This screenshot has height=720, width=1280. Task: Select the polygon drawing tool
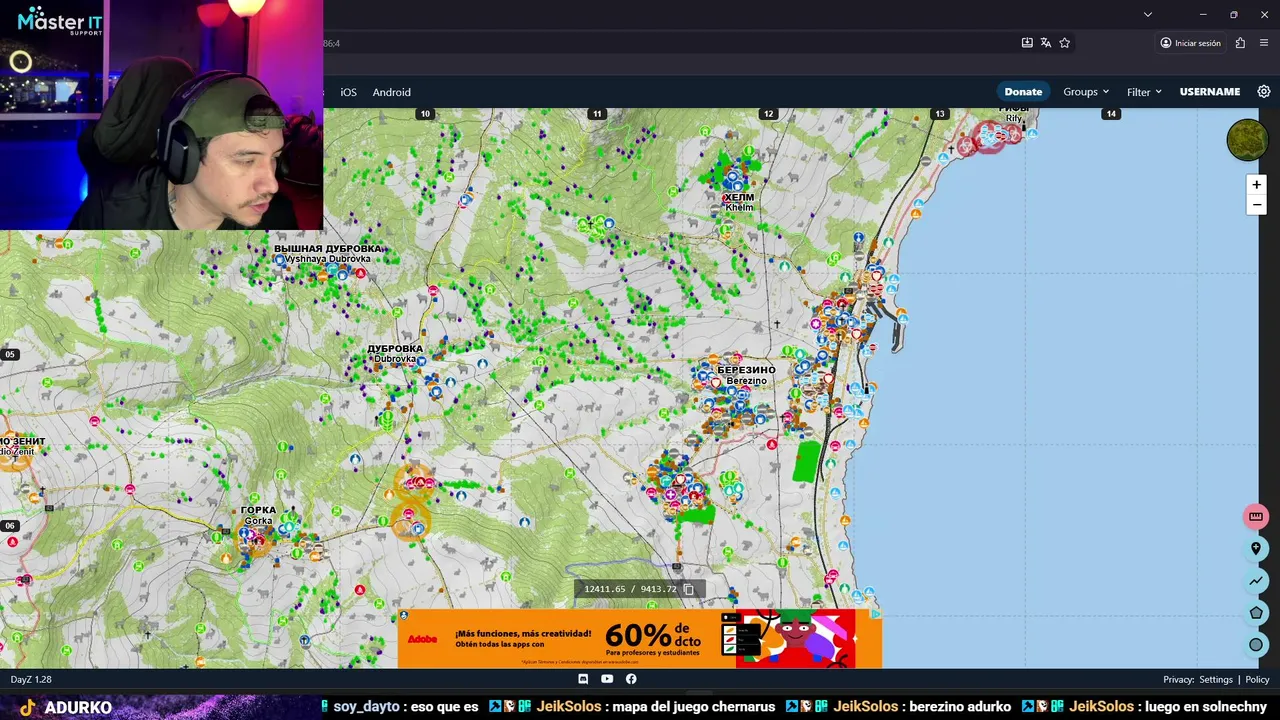pos(1256,612)
